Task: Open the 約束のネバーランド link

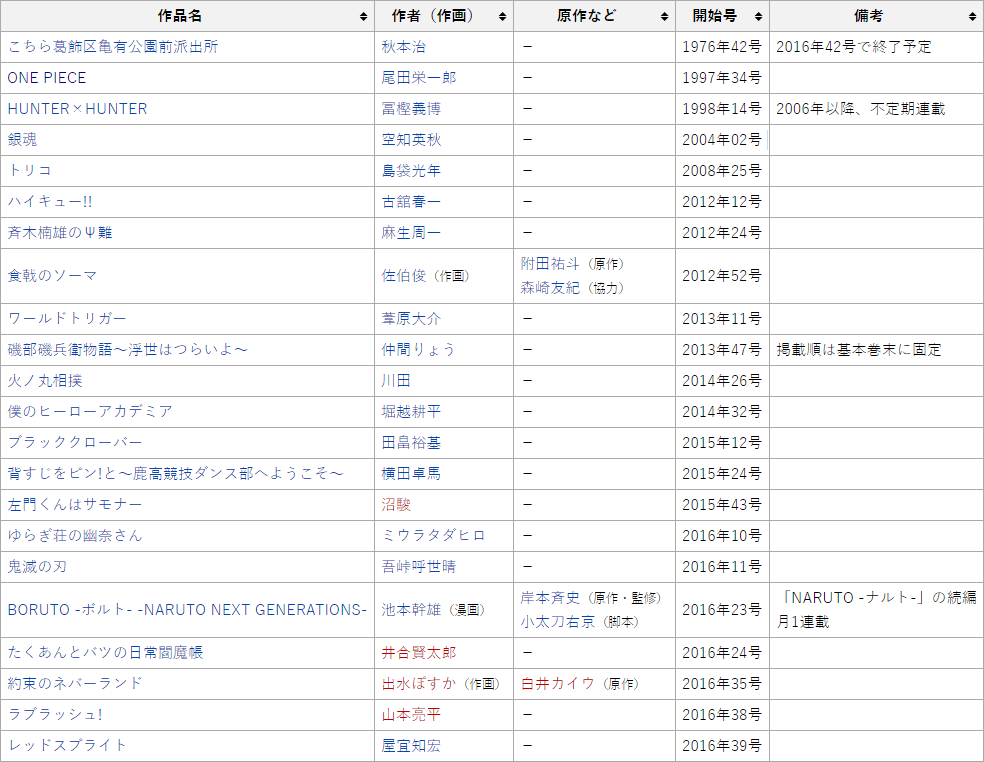Action: pos(75,684)
